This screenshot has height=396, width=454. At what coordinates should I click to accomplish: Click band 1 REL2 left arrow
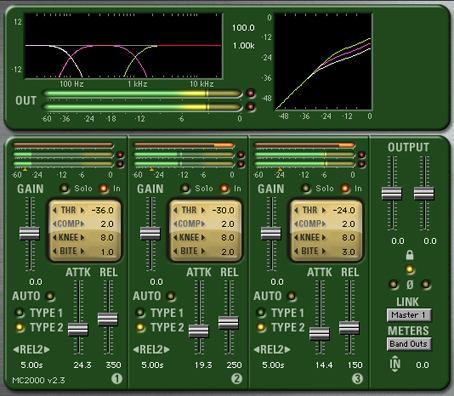click(x=16, y=350)
